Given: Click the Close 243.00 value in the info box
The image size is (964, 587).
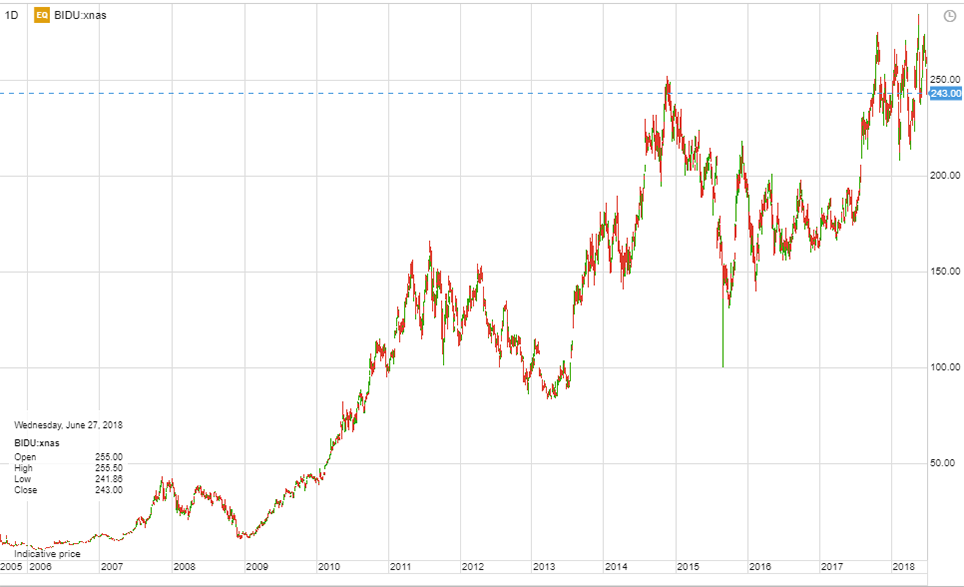Looking at the screenshot, I should (x=109, y=490).
